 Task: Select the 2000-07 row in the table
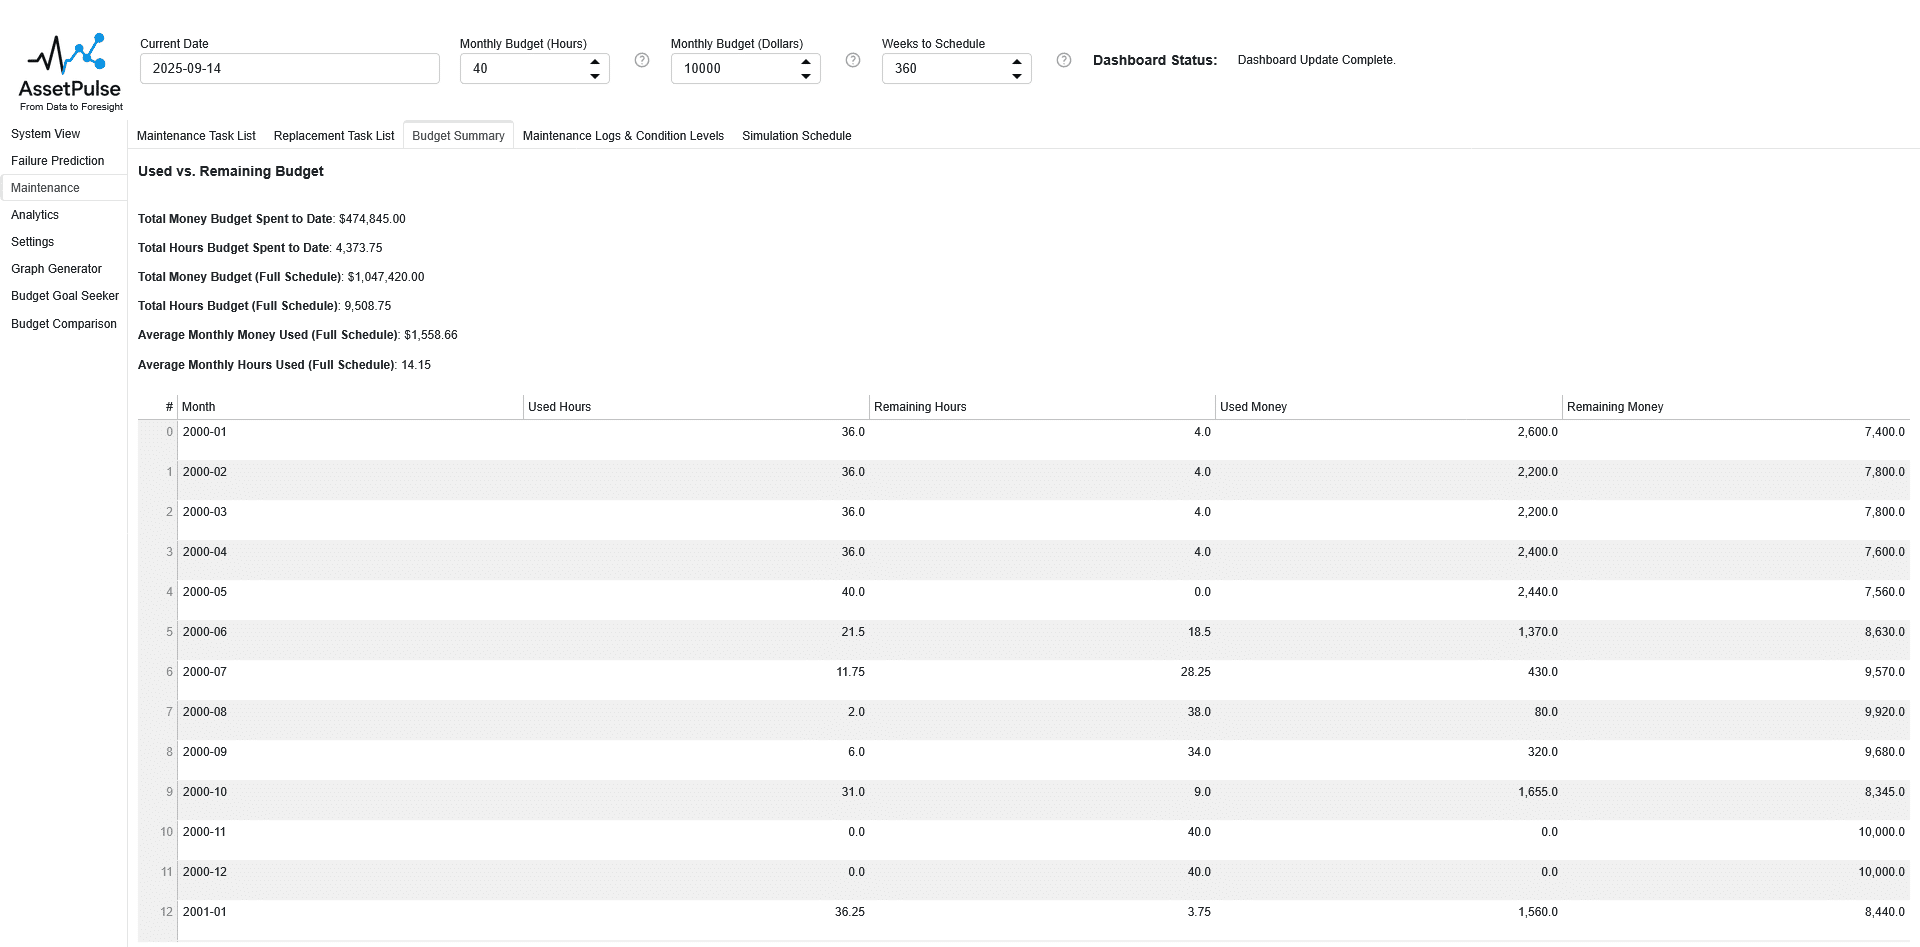coord(205,672)
